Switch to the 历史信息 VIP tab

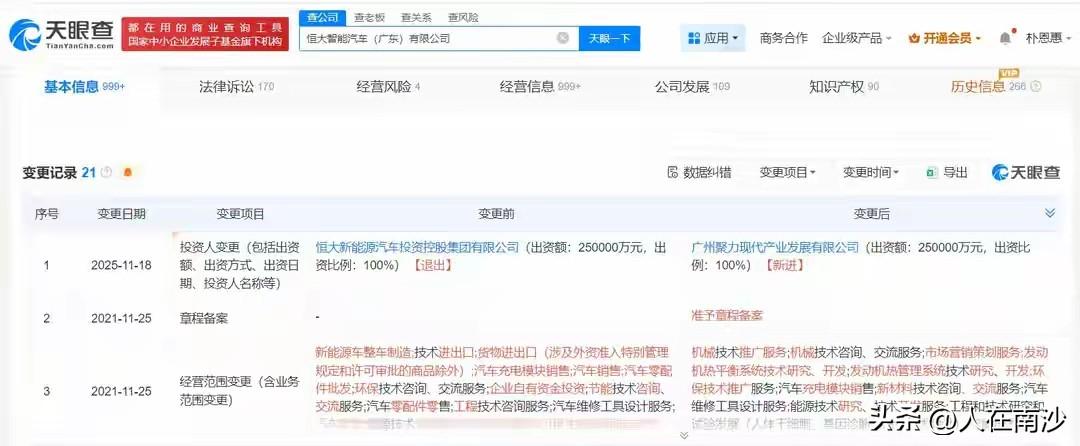tap(988, 87)
